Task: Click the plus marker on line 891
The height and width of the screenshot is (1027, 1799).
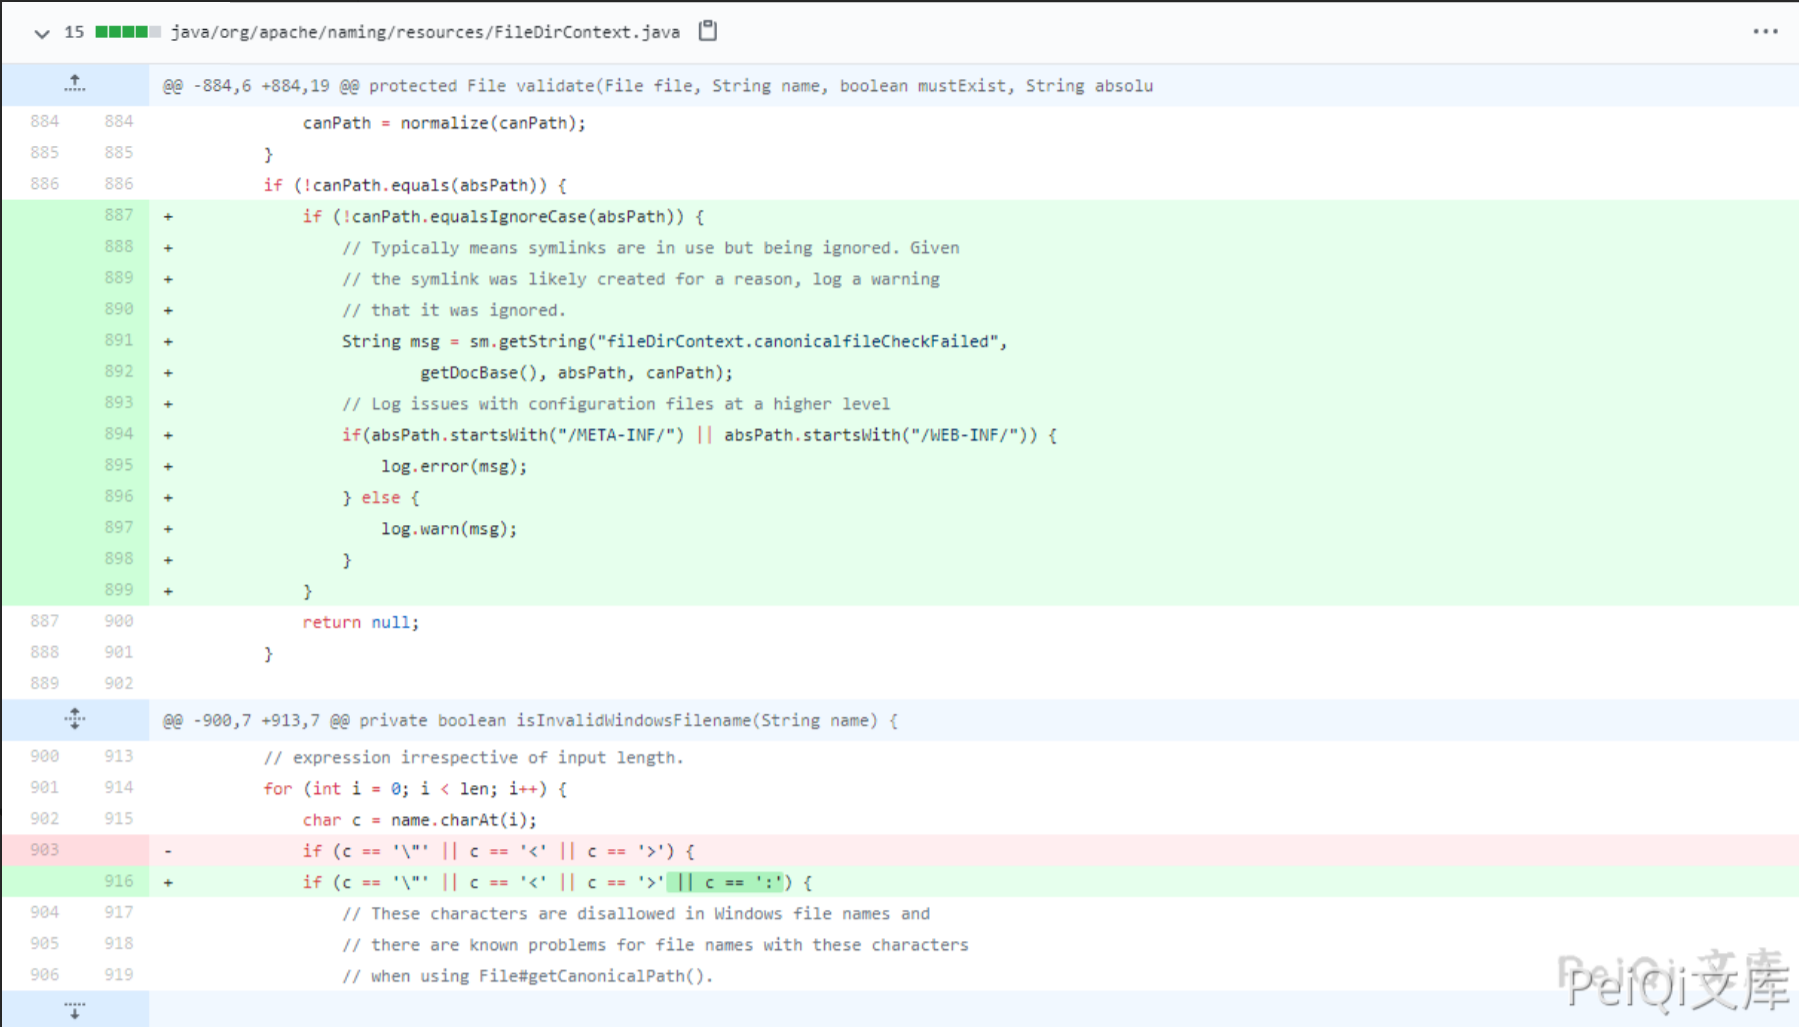Action: [x=168, y=341]
